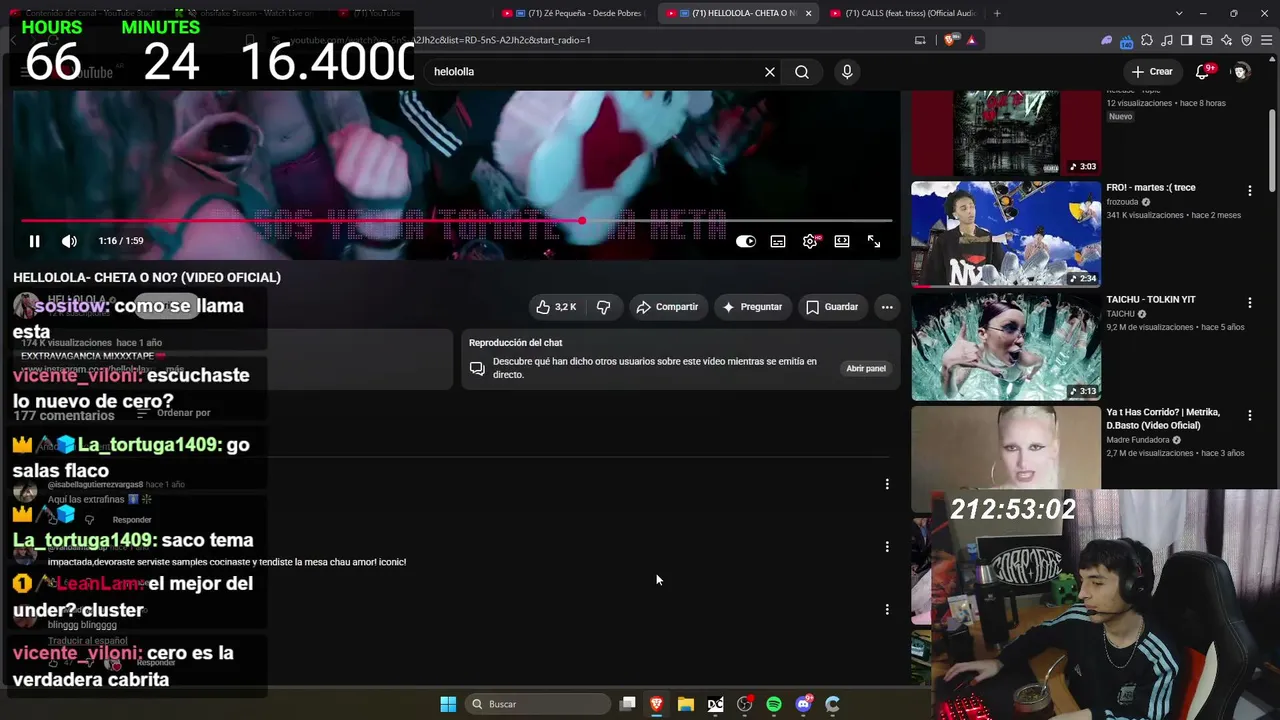This screenshot has height=720, width=1280.
Task: Go fullscreen with the player's expand icon
Action: (x=874, y=241)
